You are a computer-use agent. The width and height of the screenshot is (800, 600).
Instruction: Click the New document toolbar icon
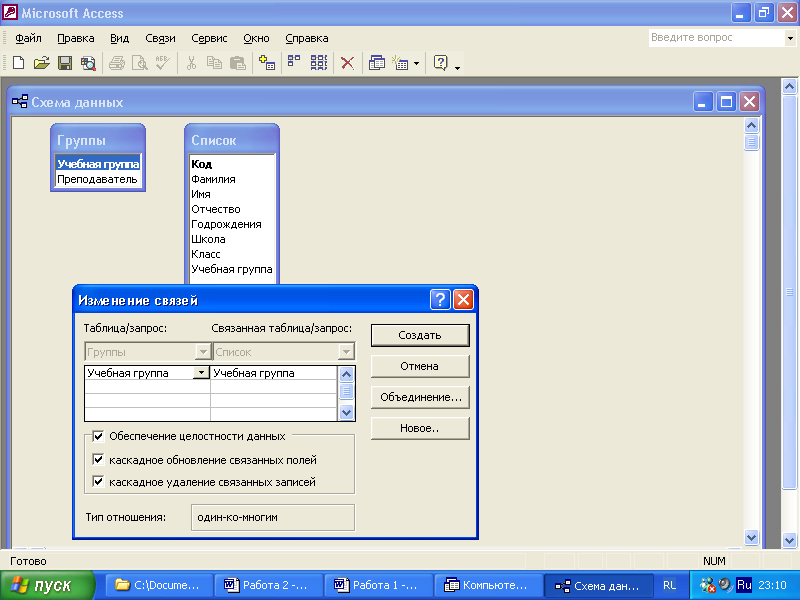coord(18,63)
